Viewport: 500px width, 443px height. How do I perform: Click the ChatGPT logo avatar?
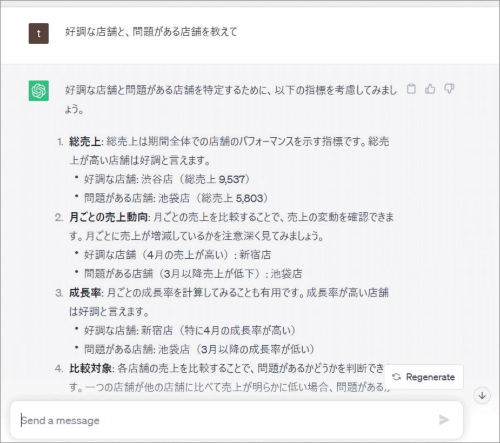pos(39,91)
